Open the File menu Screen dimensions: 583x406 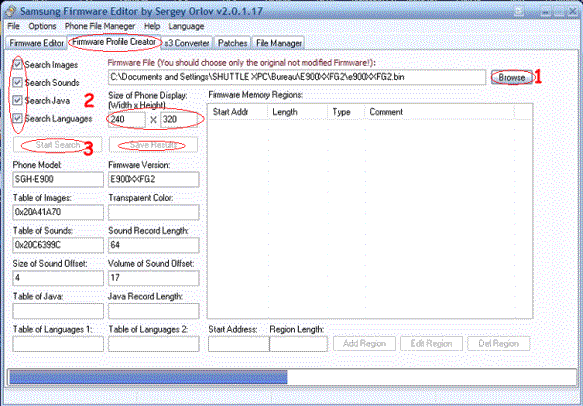[x=13, y=26]
